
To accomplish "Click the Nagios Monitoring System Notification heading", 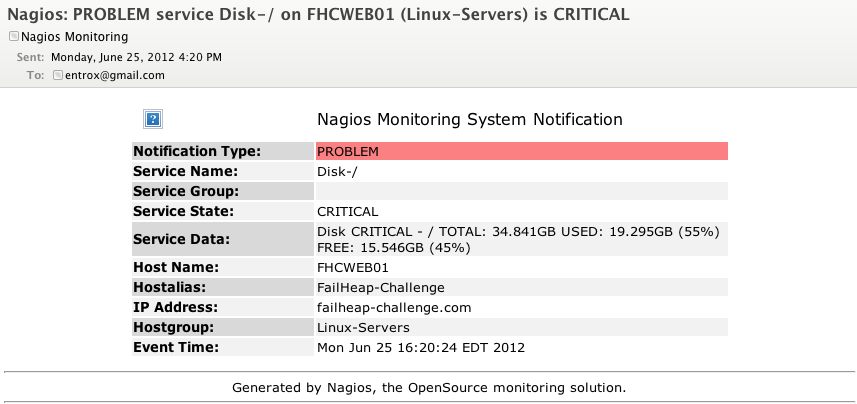I will click(x=469, y=119).
